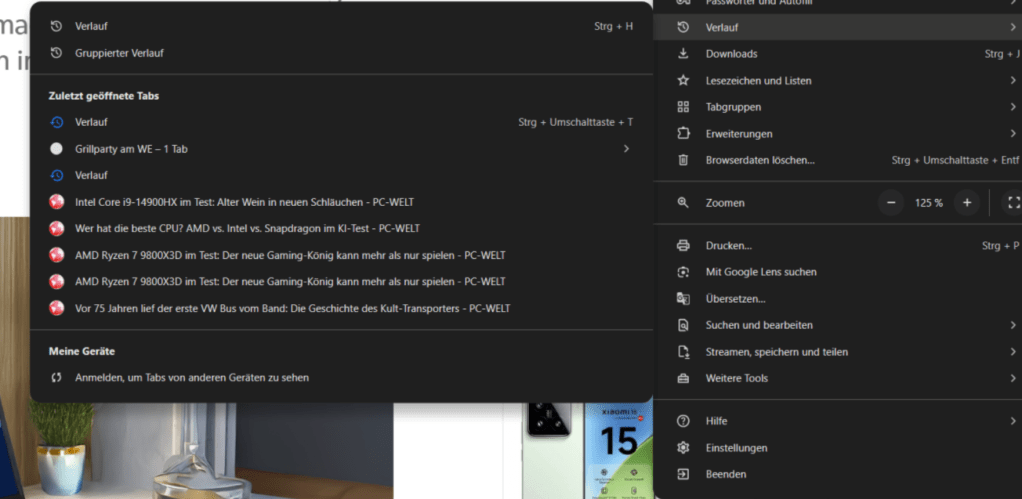Click clock icon beside Gruppierter Verlauf
The image size is (1022, 499).
point(57,53)
